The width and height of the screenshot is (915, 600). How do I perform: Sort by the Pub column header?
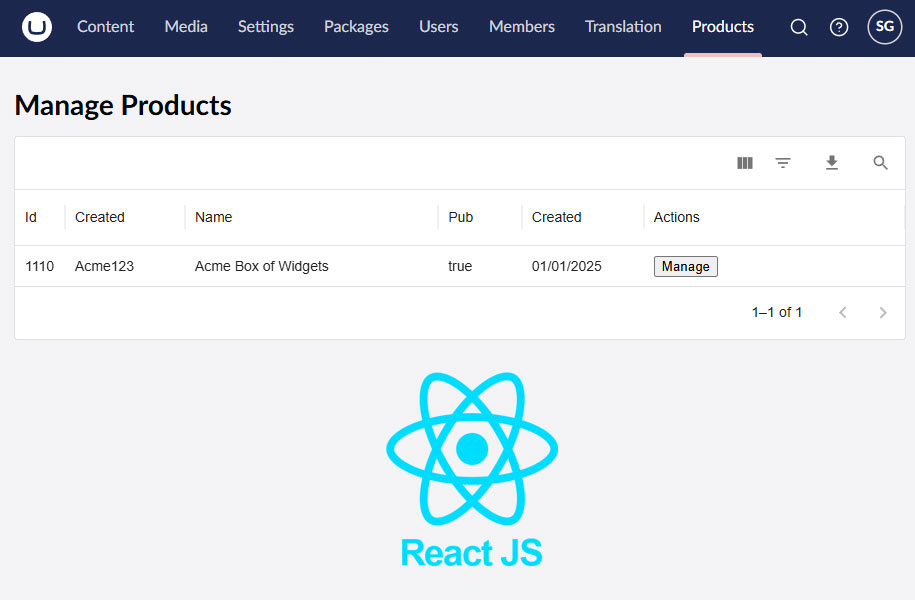[x=460, y=217]
